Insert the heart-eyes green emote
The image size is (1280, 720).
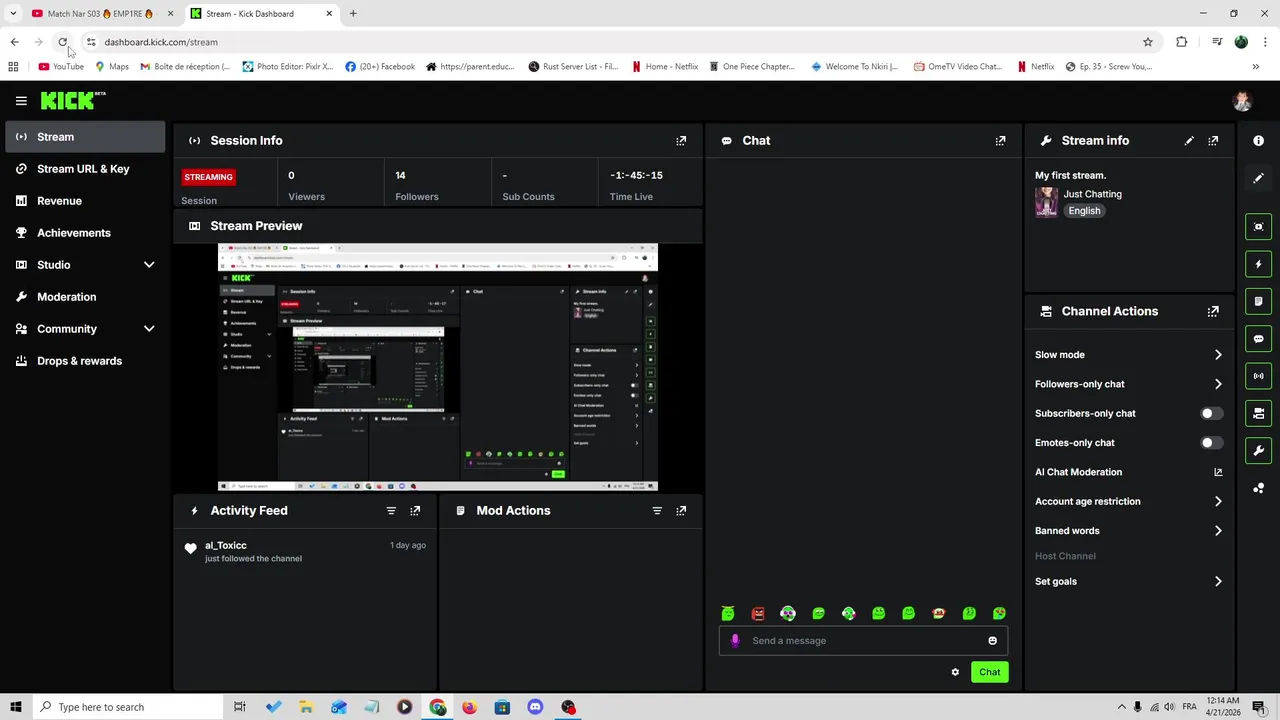(999, 613)
